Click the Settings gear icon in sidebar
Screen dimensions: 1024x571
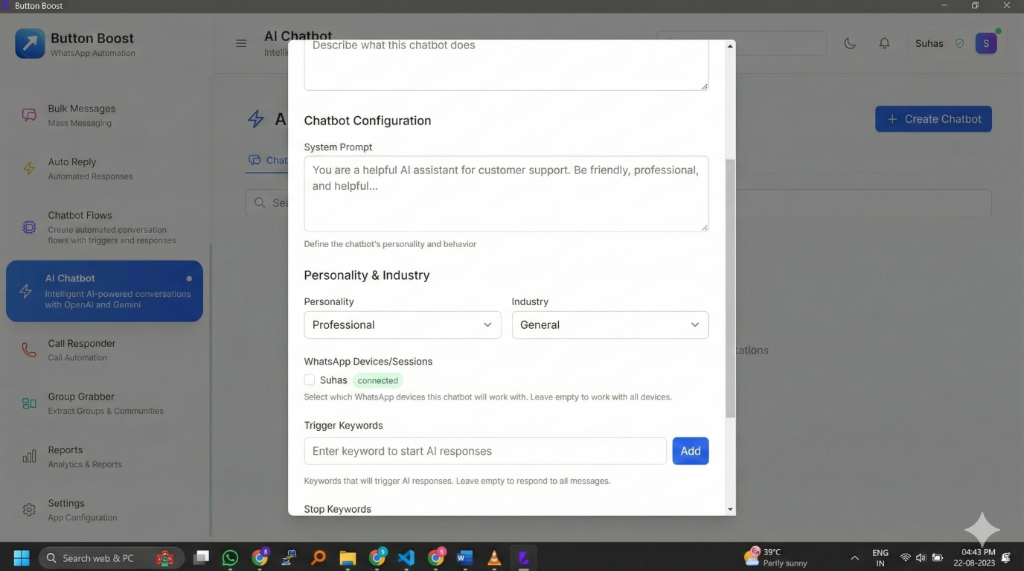29,510
